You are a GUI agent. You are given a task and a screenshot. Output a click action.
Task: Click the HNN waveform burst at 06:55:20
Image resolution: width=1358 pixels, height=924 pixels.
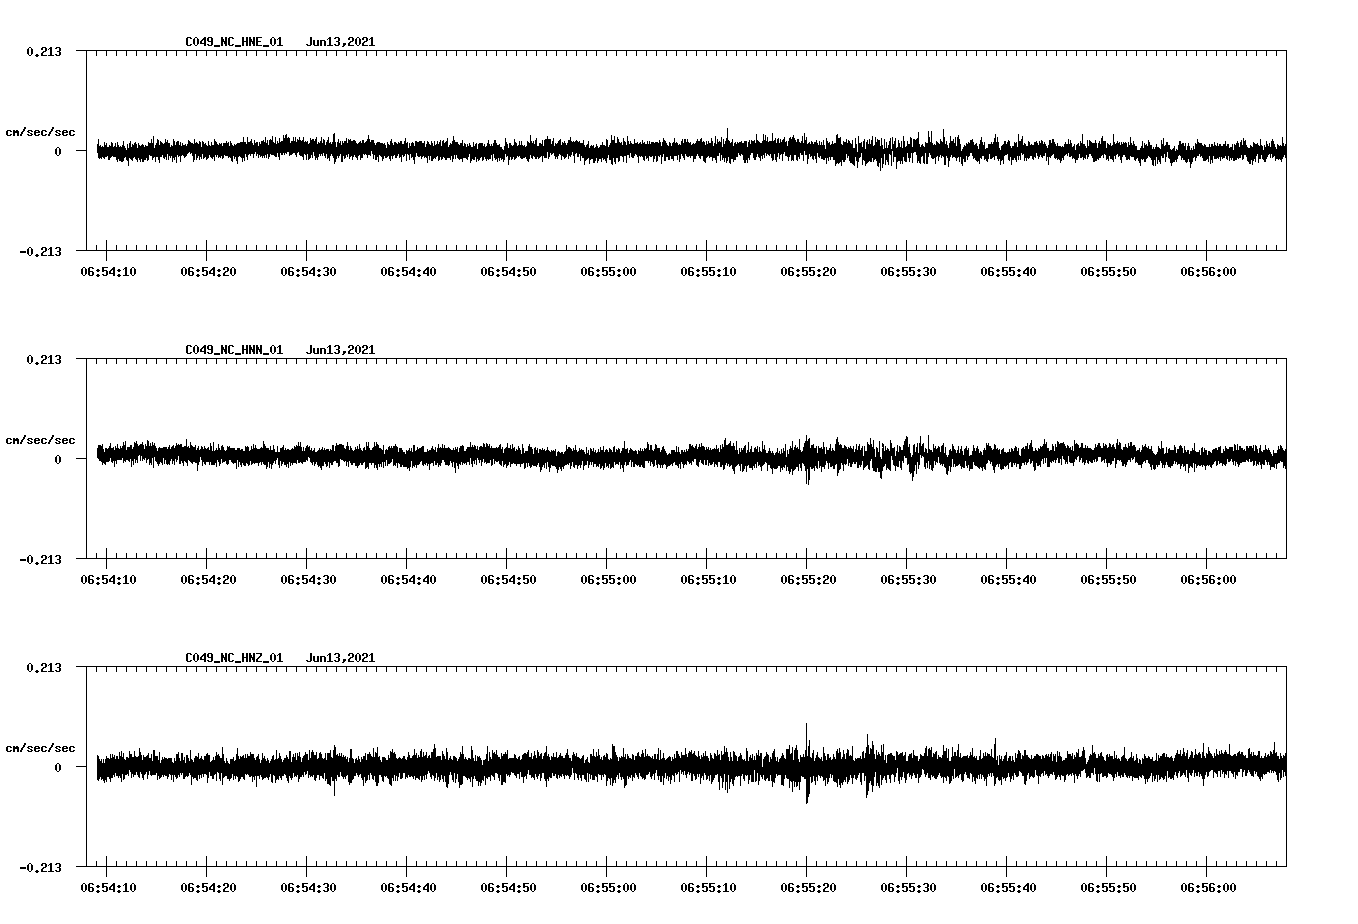(807, 460)
